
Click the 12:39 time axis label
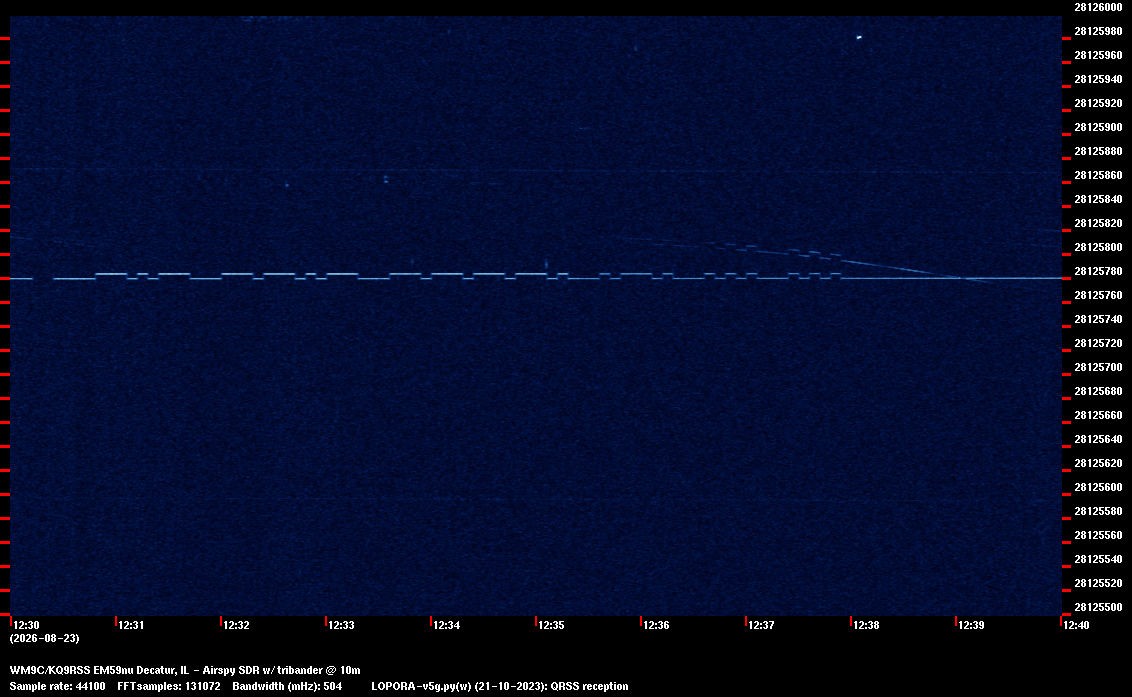pyautogui.click(x=972, y=625)
